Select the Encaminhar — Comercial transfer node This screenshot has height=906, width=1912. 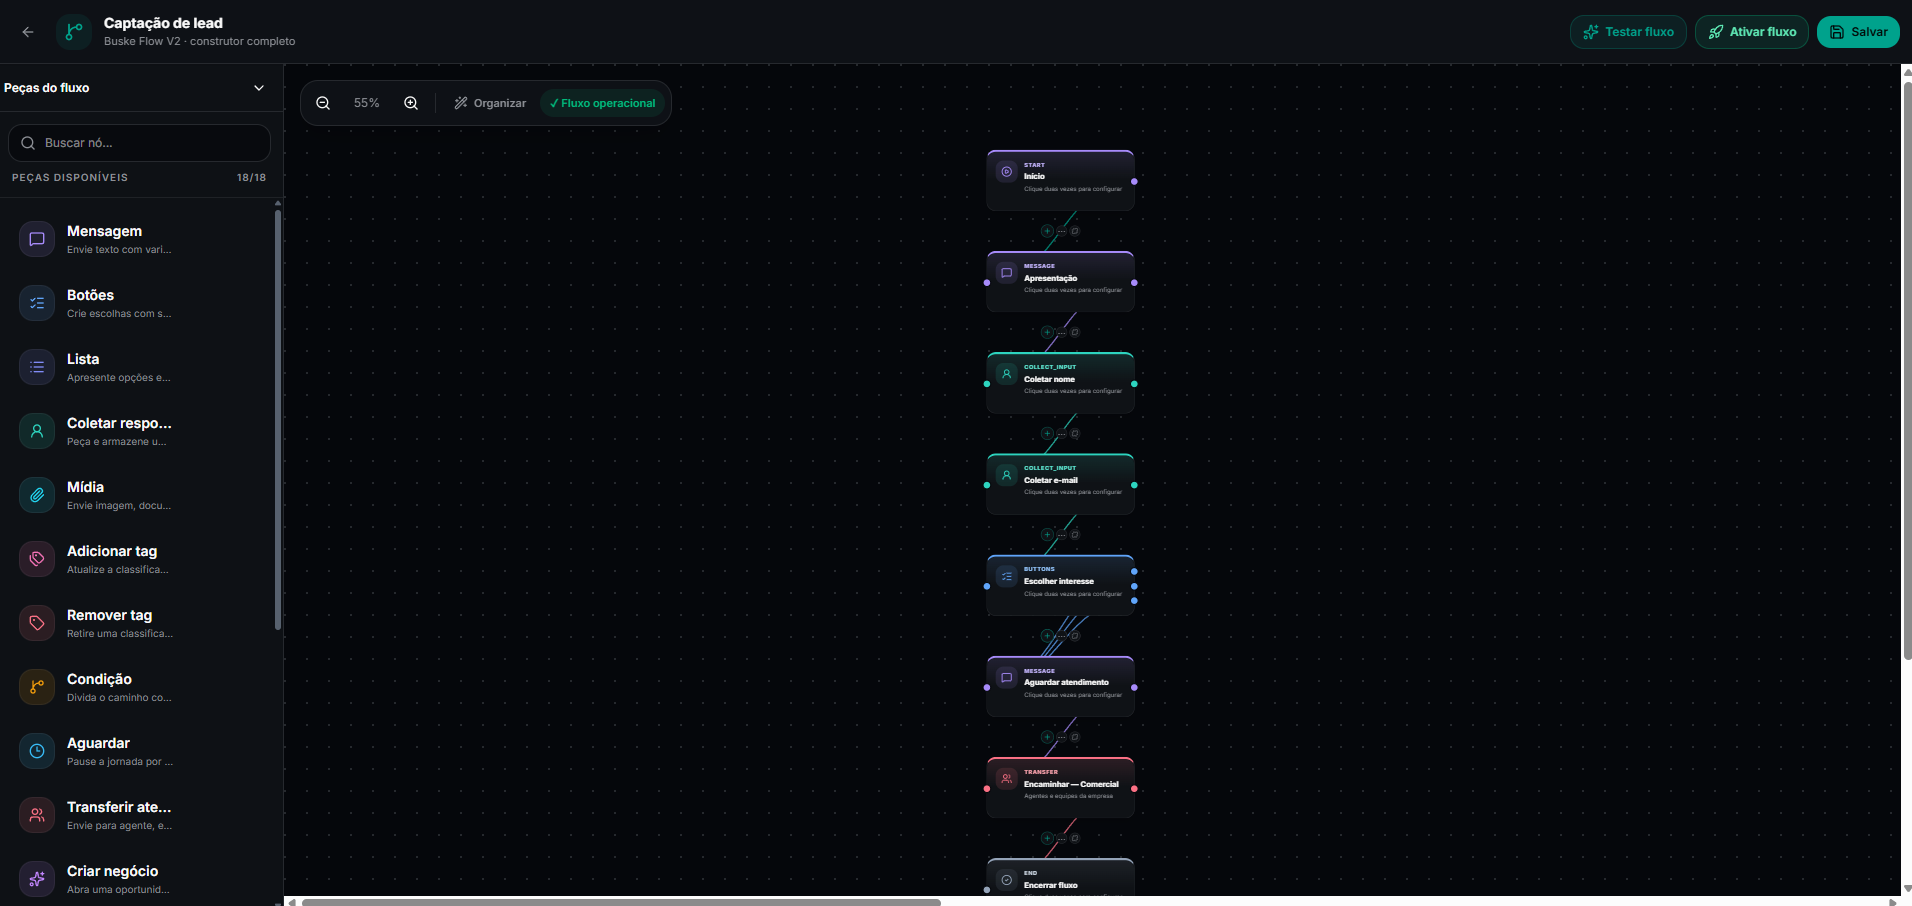[1061, 788]
